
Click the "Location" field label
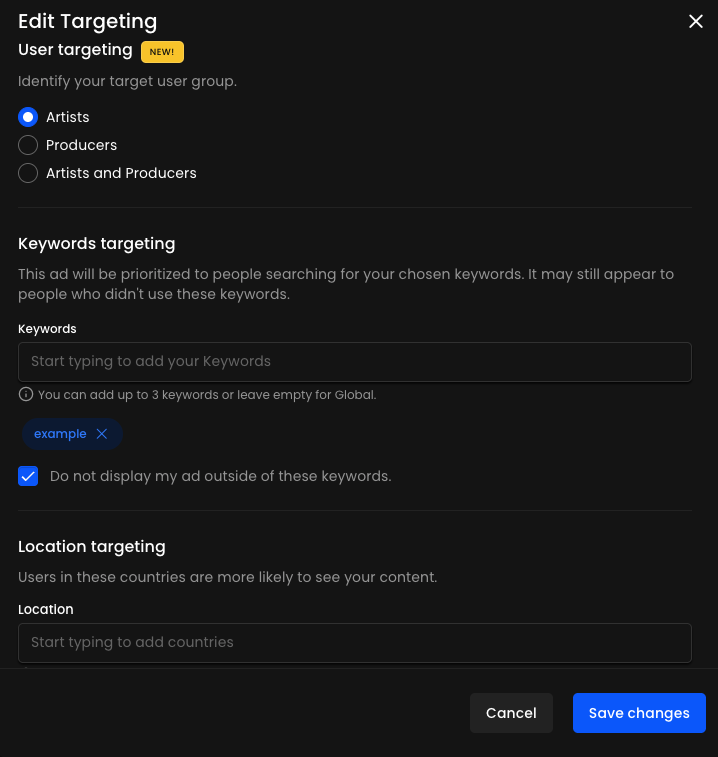coord(45,609)
